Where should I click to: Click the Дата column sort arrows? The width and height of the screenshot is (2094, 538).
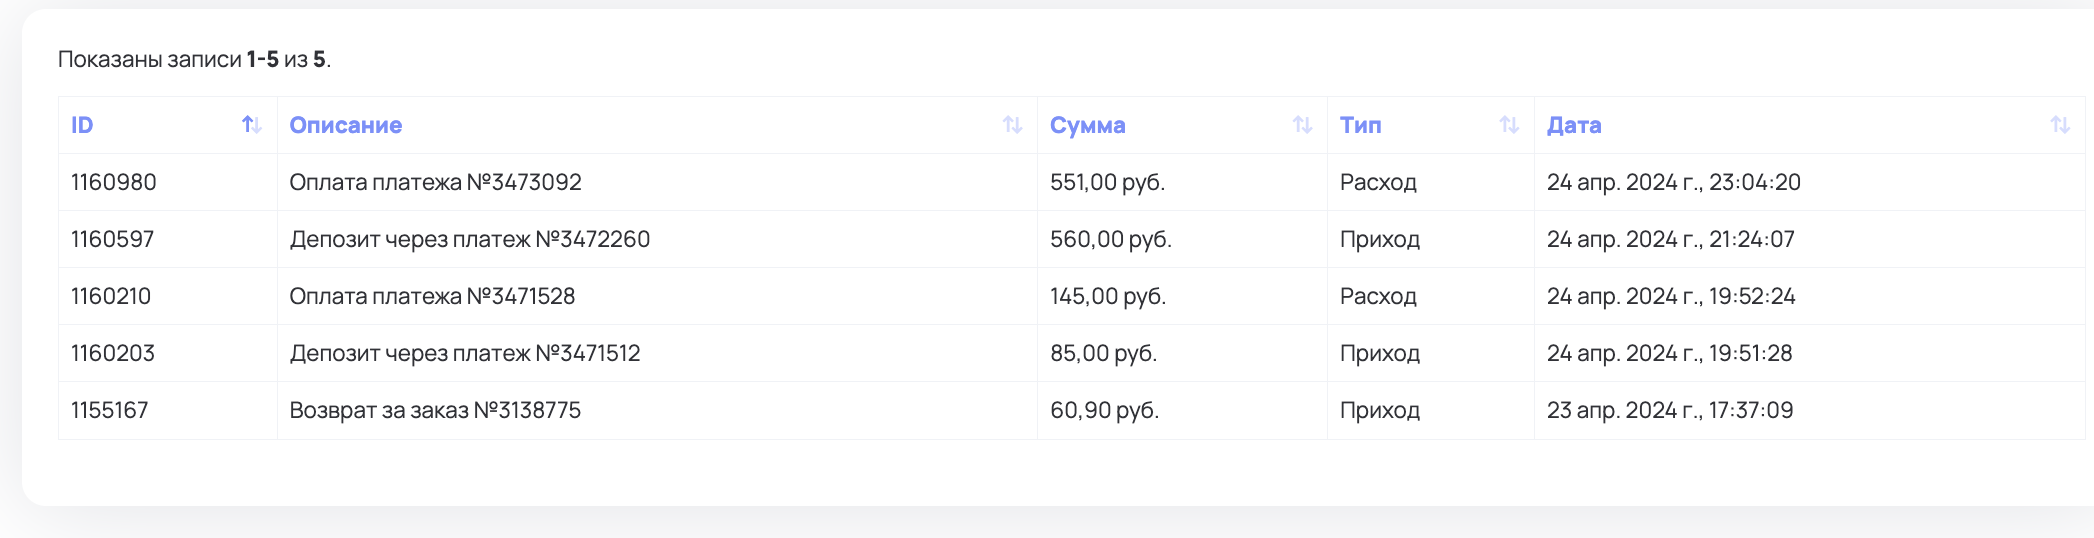coord(2060,125)
